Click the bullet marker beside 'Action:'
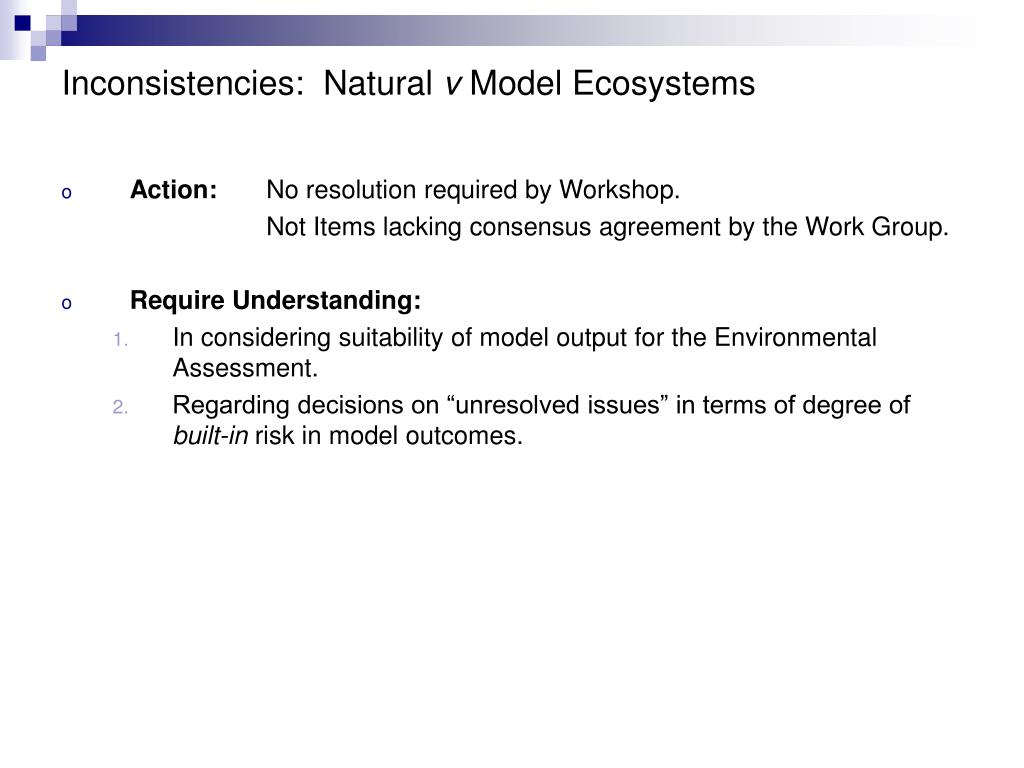 pyautogui.click(x=67, y=193)
